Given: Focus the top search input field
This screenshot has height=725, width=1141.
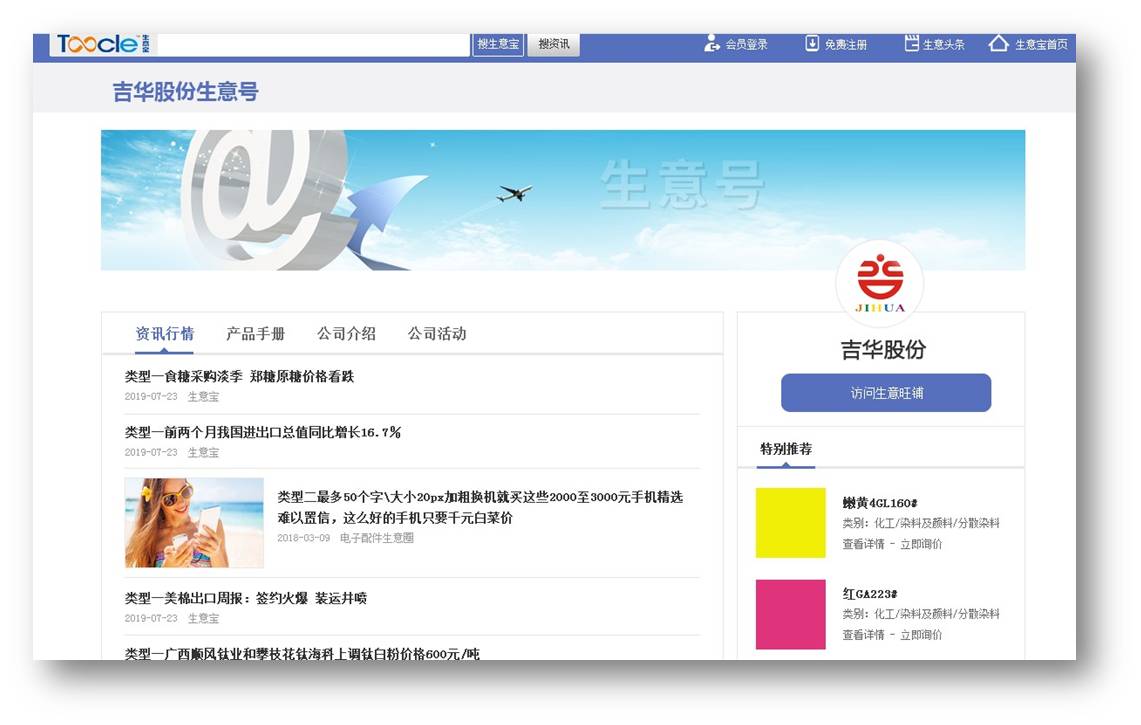Looking at the screenshot, I should (x=313, y=44).
